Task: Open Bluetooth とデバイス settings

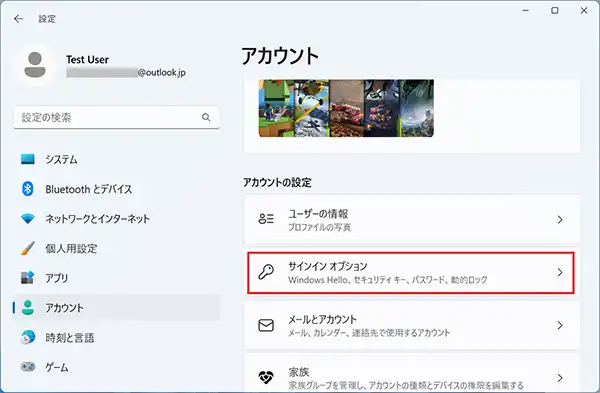Action: pyautogui.click(x=117, y=189)
